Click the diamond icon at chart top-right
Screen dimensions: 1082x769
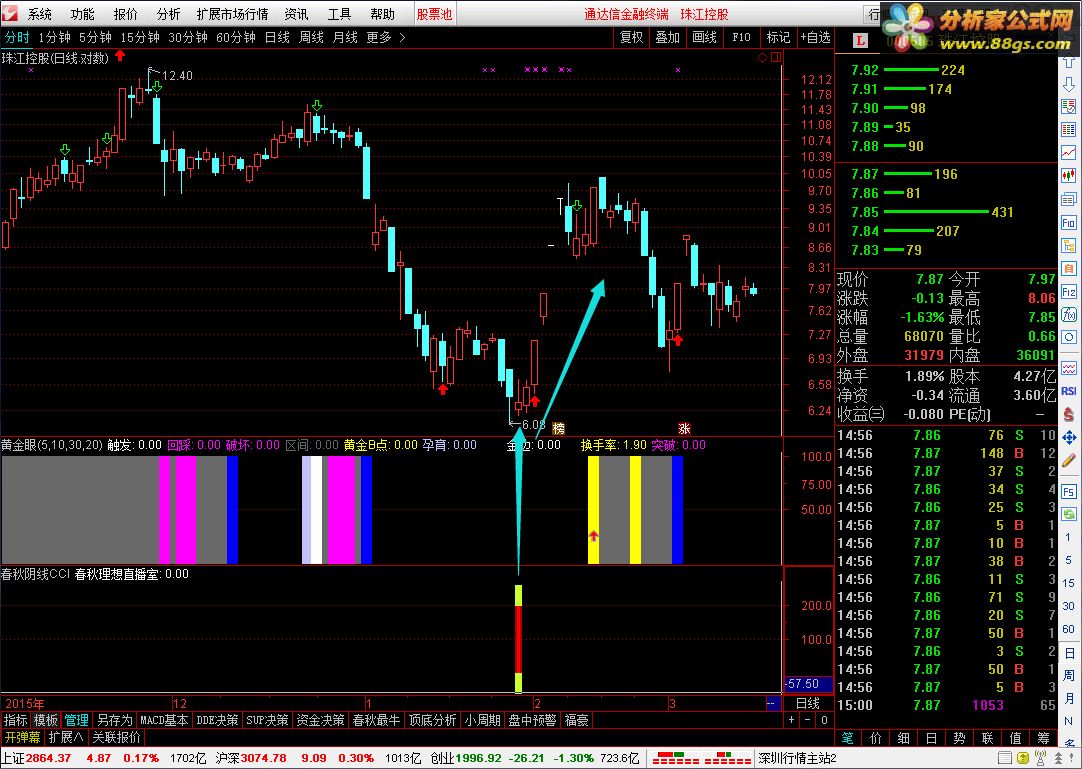[763, 57]
